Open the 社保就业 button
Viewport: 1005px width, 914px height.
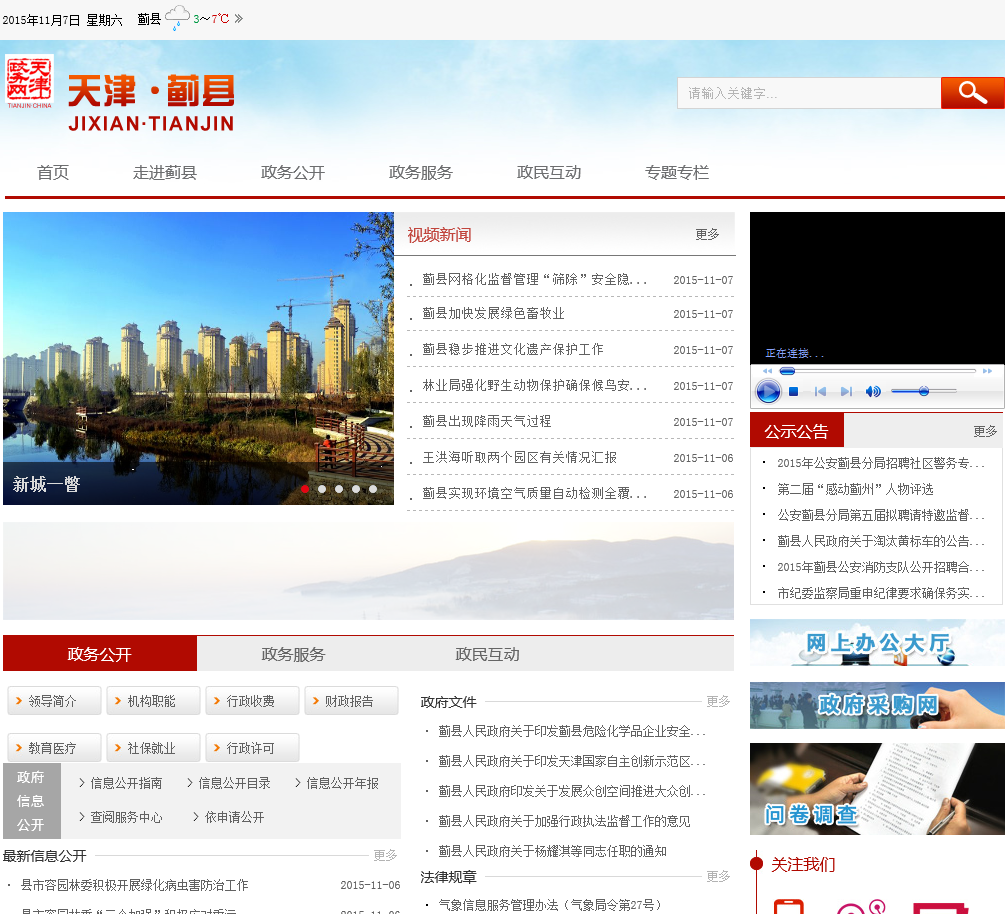(x=153, y=747)
